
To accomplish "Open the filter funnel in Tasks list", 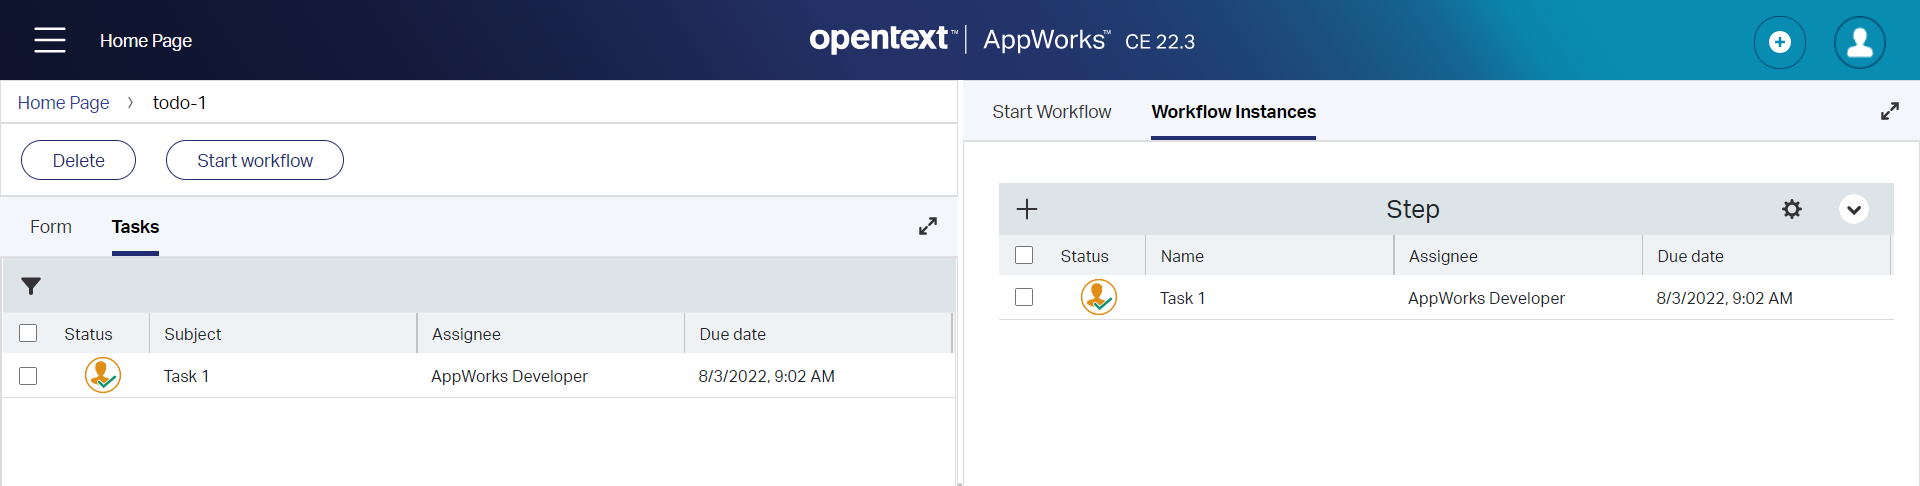I will pos(31,286).
